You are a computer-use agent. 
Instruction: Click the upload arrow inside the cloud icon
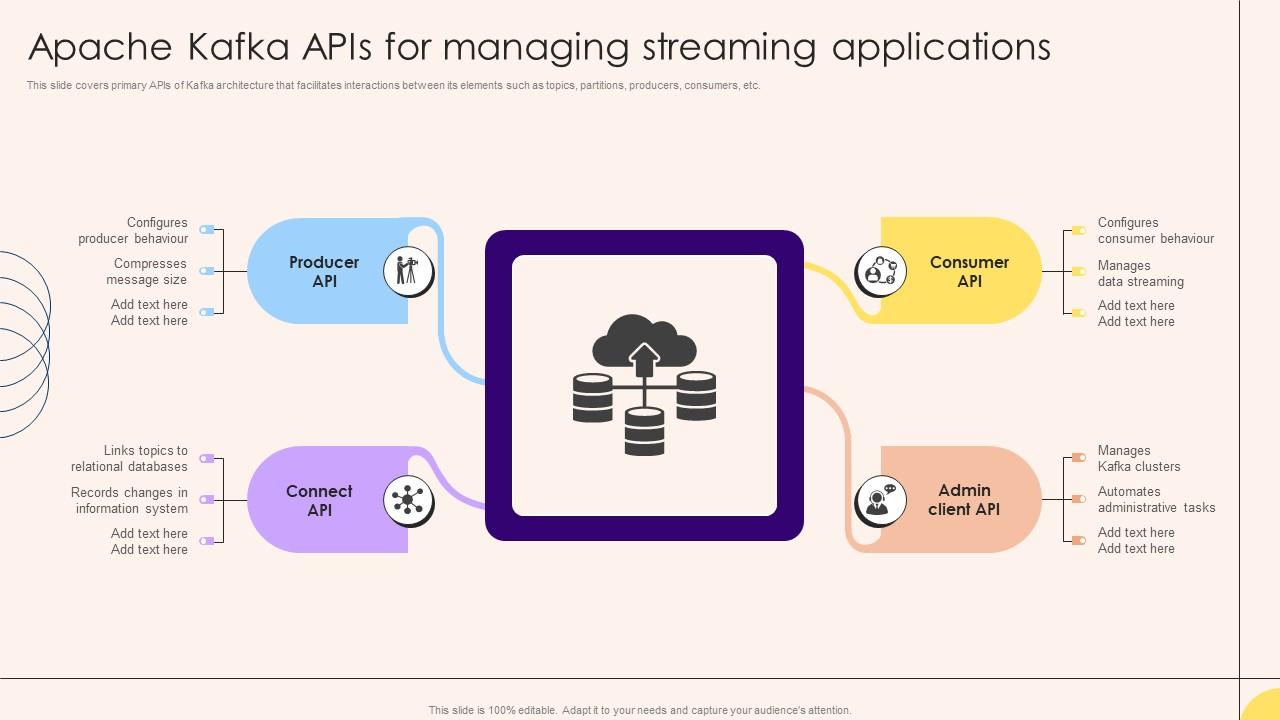coord(644,357)
